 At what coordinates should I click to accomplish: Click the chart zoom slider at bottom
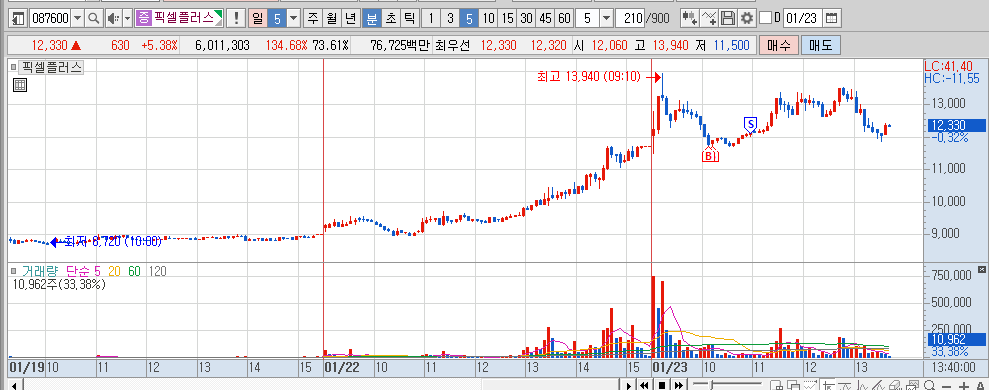pyautogui.click(x=726, y=385)
